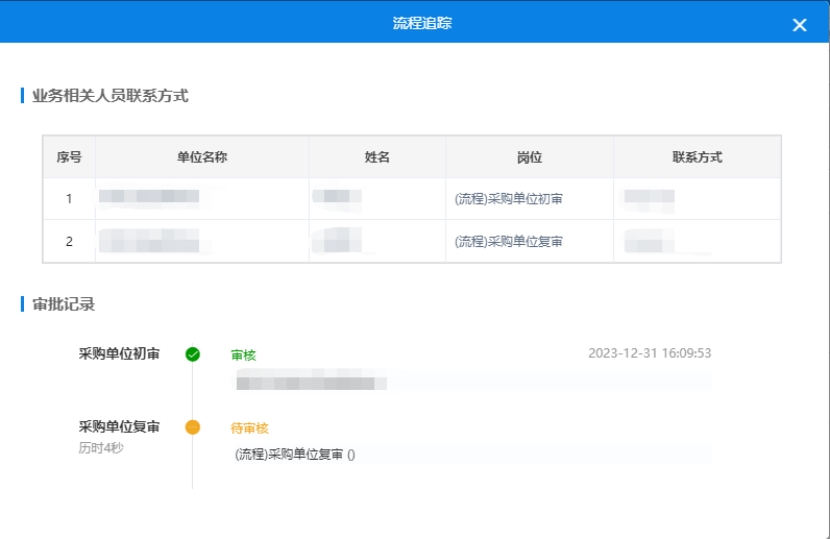830x539 pixels.
Task: Click the green 审核 status label
Action: [244, 355]
